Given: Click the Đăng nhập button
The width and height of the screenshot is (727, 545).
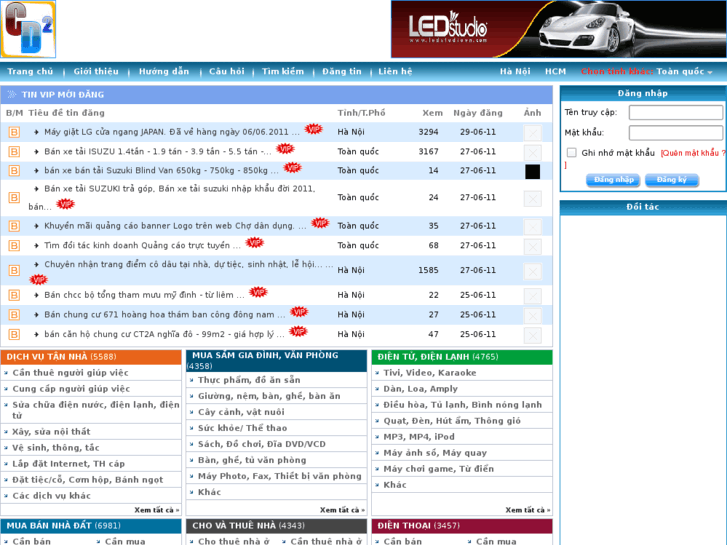Looking at the screenshot, I should coord(613,180).
